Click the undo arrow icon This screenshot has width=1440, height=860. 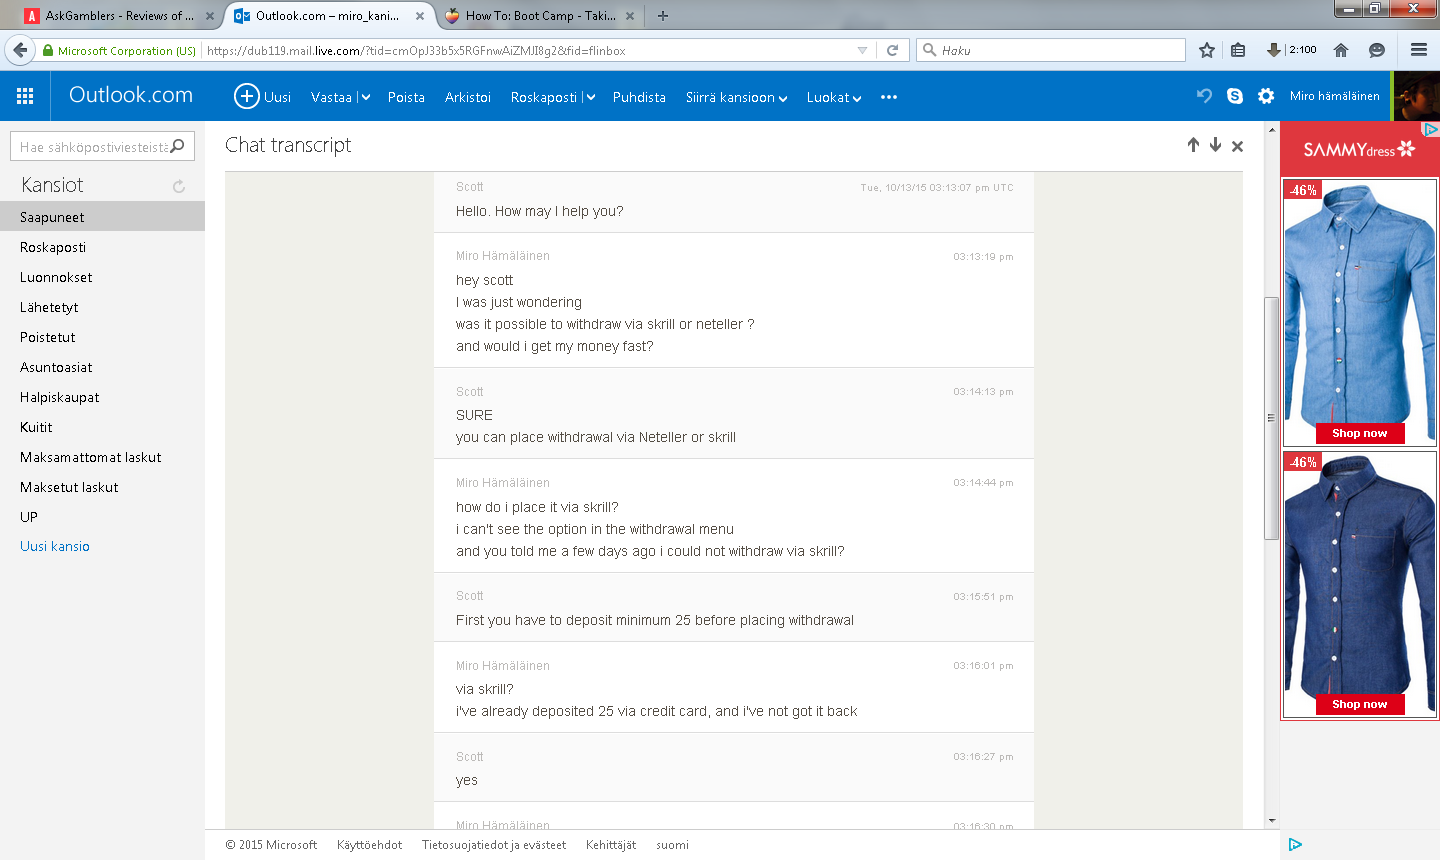point(1204,95)
